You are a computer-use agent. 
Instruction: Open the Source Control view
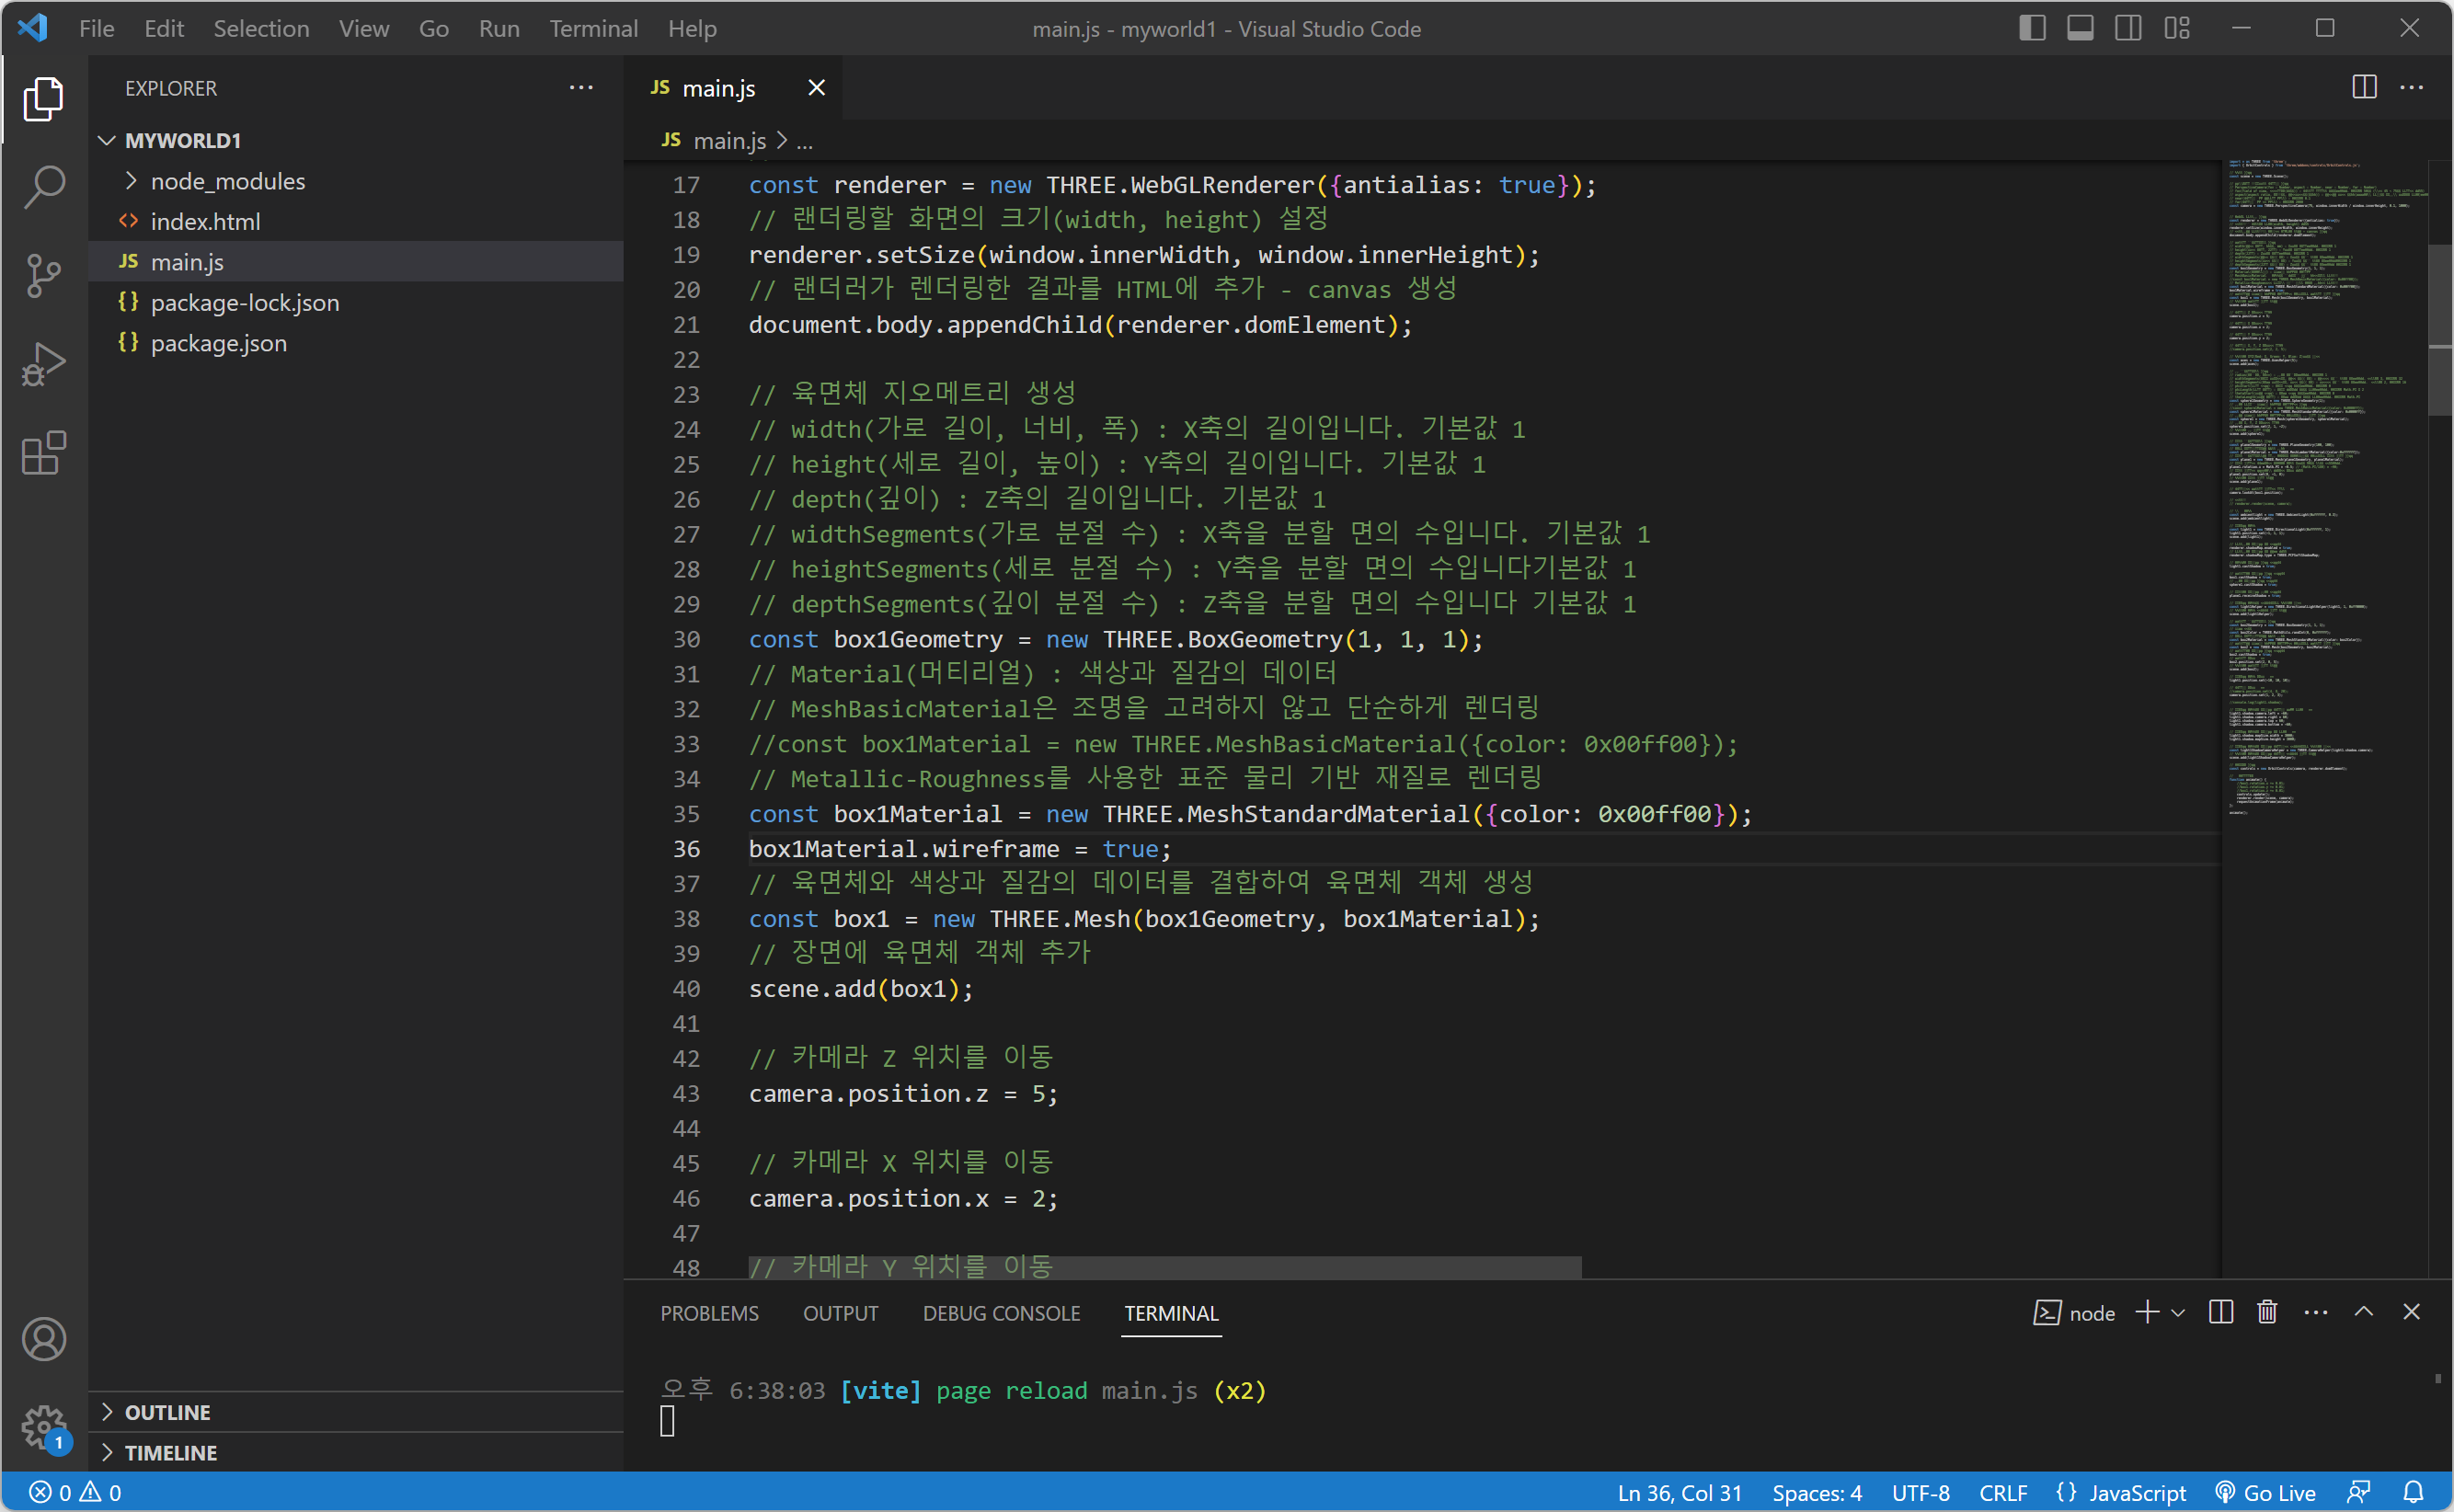tap(44, 276)
